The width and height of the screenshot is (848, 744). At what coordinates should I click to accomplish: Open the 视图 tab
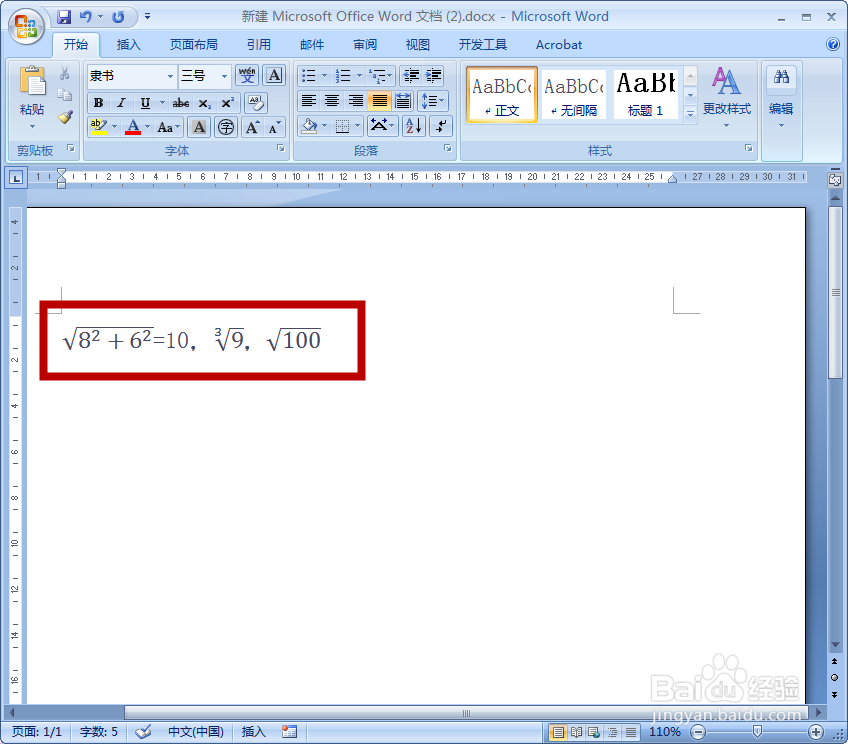(418, 45)
